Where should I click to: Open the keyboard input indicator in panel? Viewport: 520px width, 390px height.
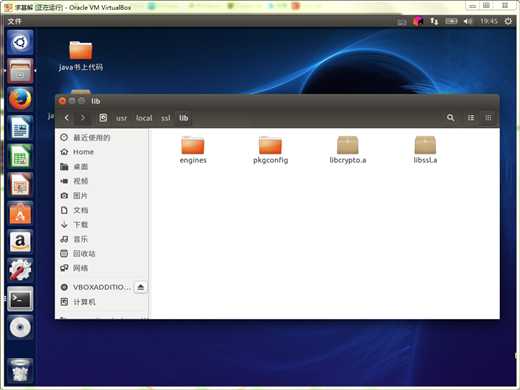(402, 22)
